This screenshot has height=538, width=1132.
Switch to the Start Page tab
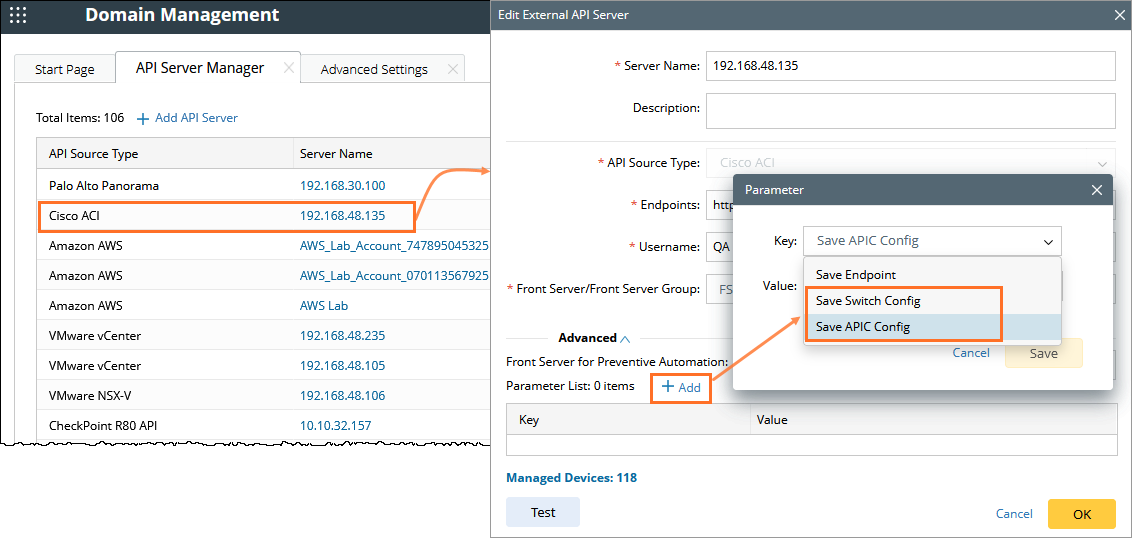coord(65,70)
